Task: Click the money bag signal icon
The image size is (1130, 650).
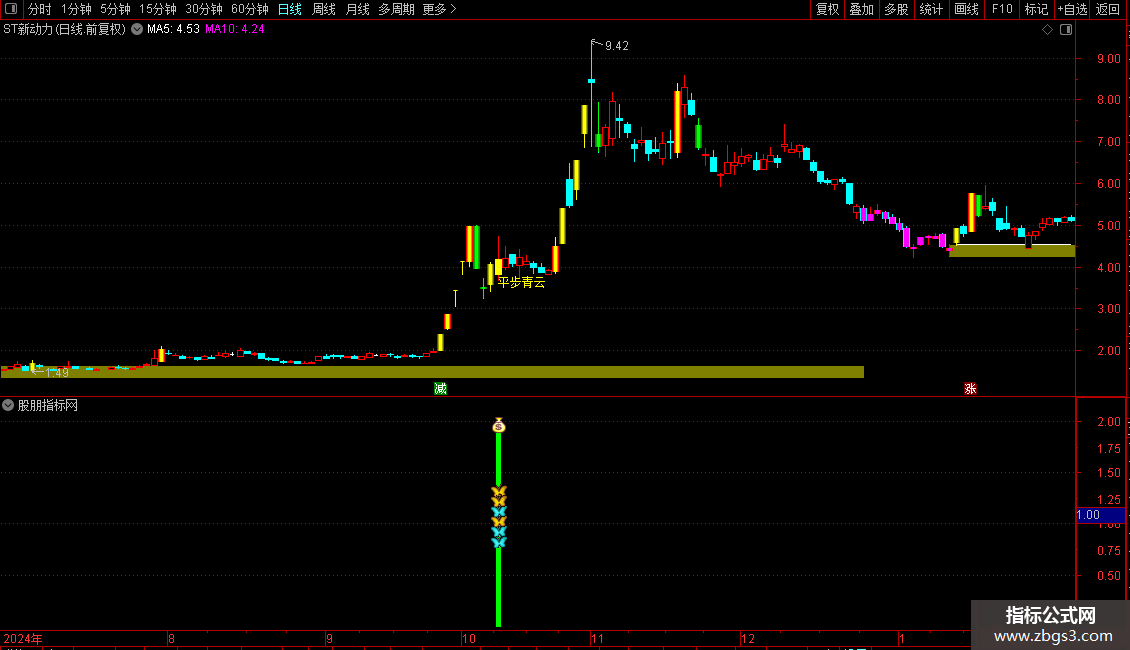Action: (x=499, y=425)
